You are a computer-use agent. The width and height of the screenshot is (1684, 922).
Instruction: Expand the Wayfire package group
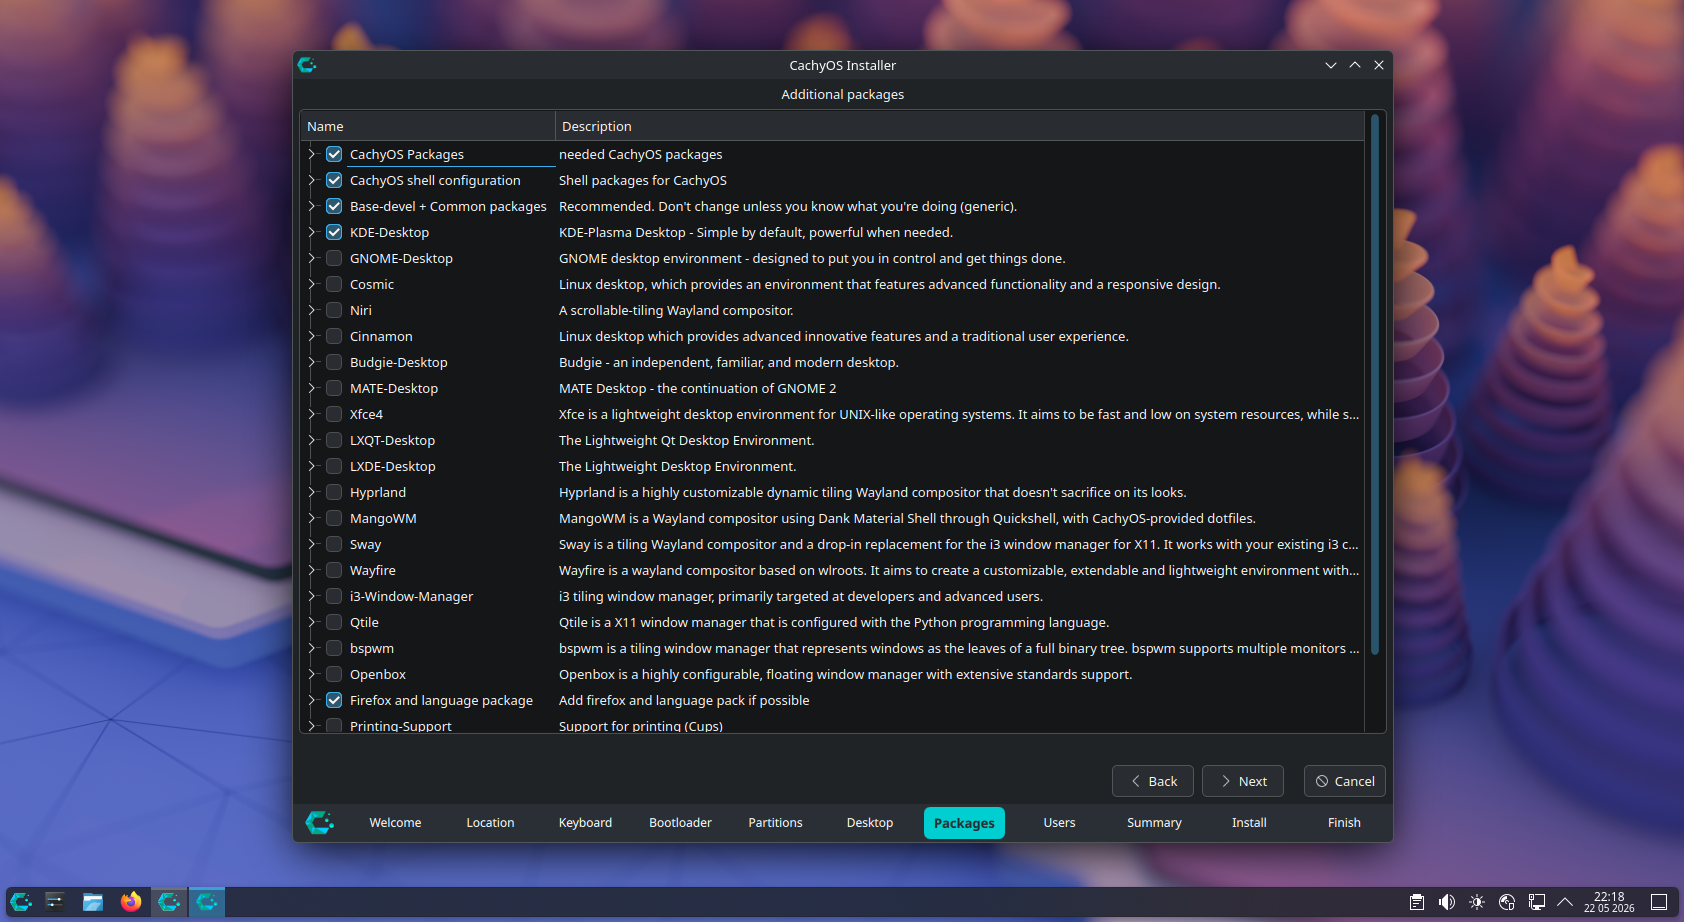click(x=312, y=570)
